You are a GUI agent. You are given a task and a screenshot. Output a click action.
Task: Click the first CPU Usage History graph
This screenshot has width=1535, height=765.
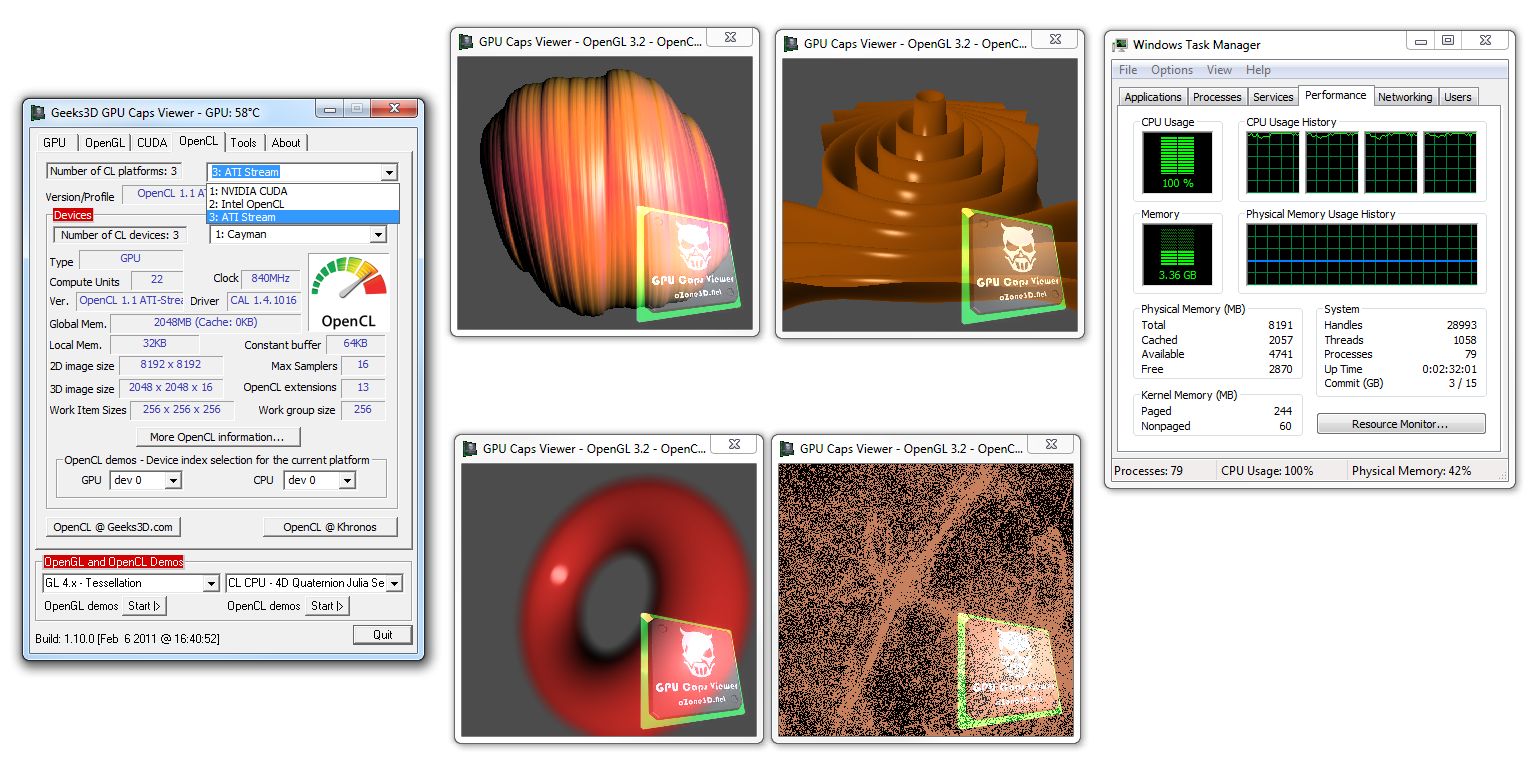(1273, 162)
